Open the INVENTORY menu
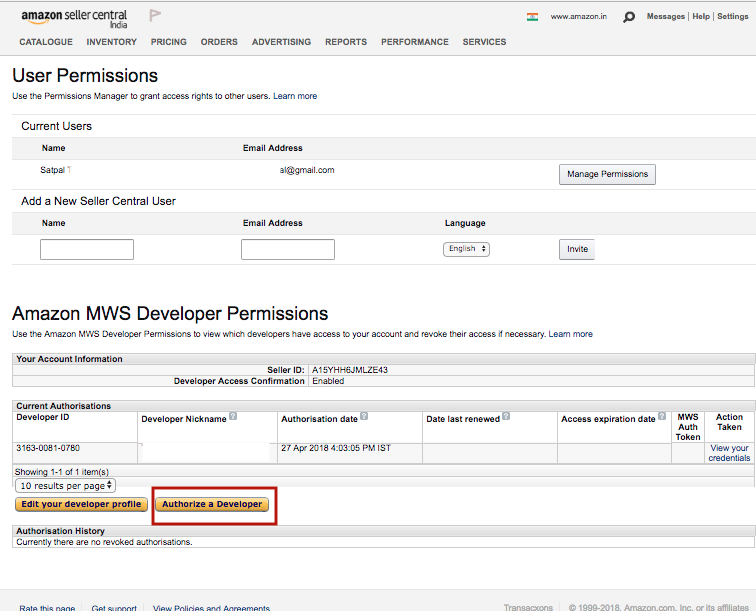 pos(111,42)
